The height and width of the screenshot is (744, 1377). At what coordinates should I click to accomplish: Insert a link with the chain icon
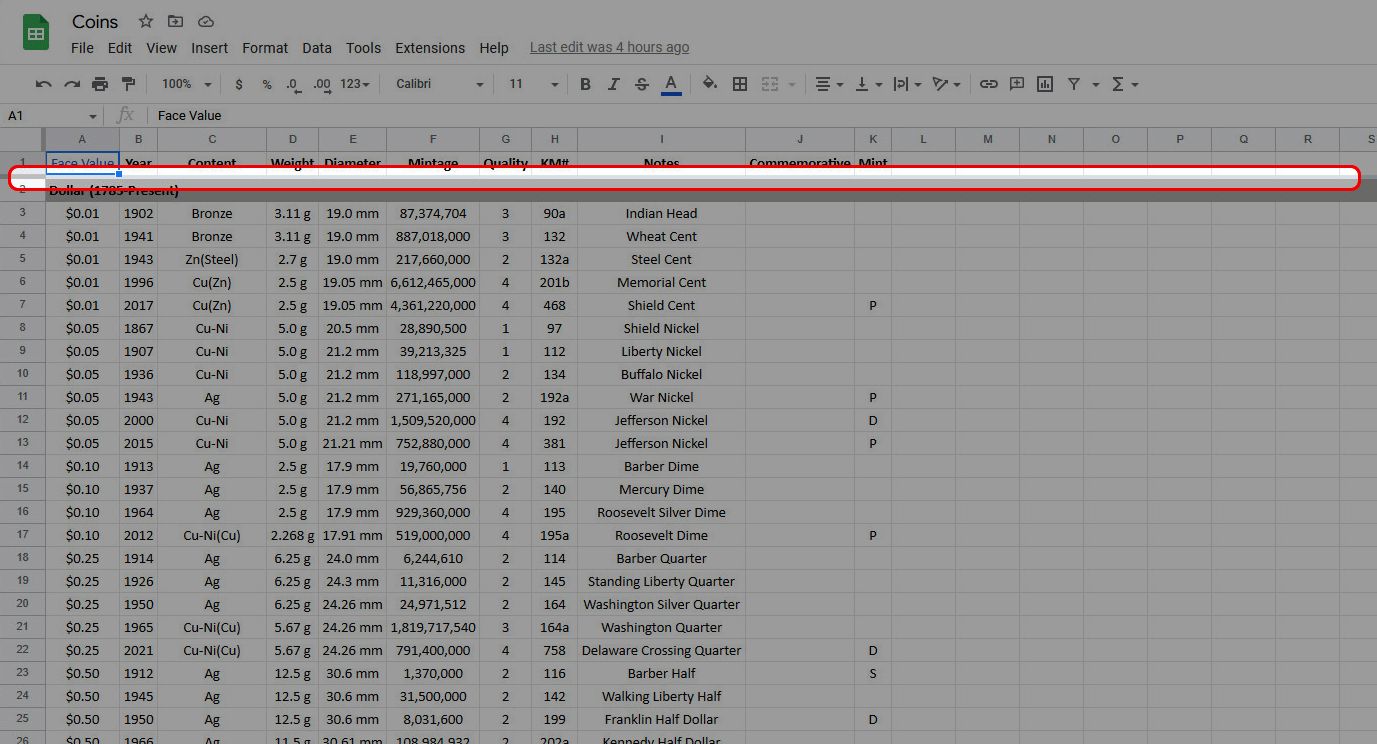[988, 84]
